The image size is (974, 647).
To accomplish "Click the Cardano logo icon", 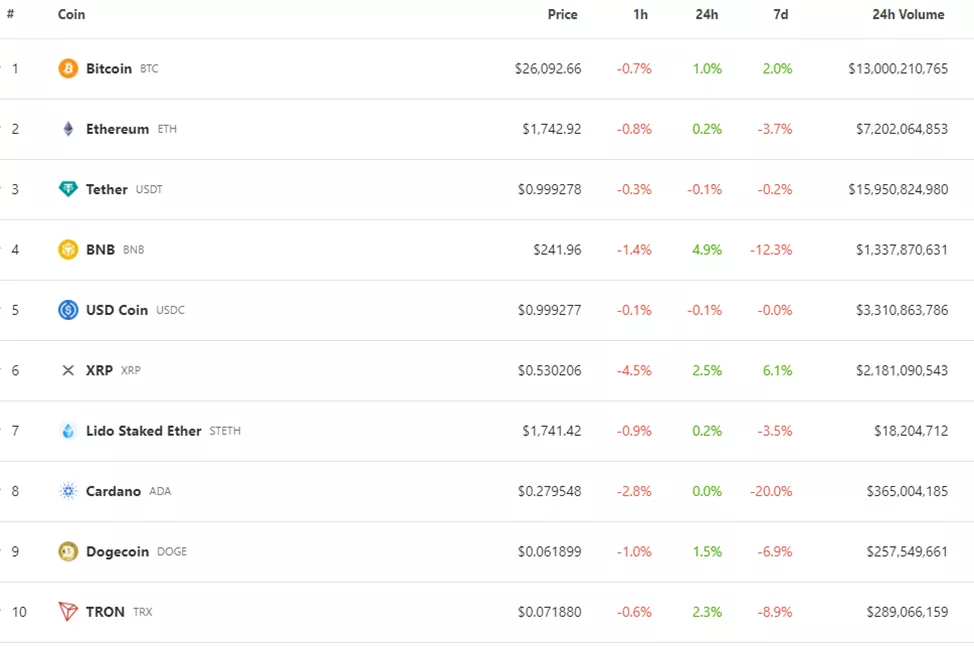I will 68,491.
